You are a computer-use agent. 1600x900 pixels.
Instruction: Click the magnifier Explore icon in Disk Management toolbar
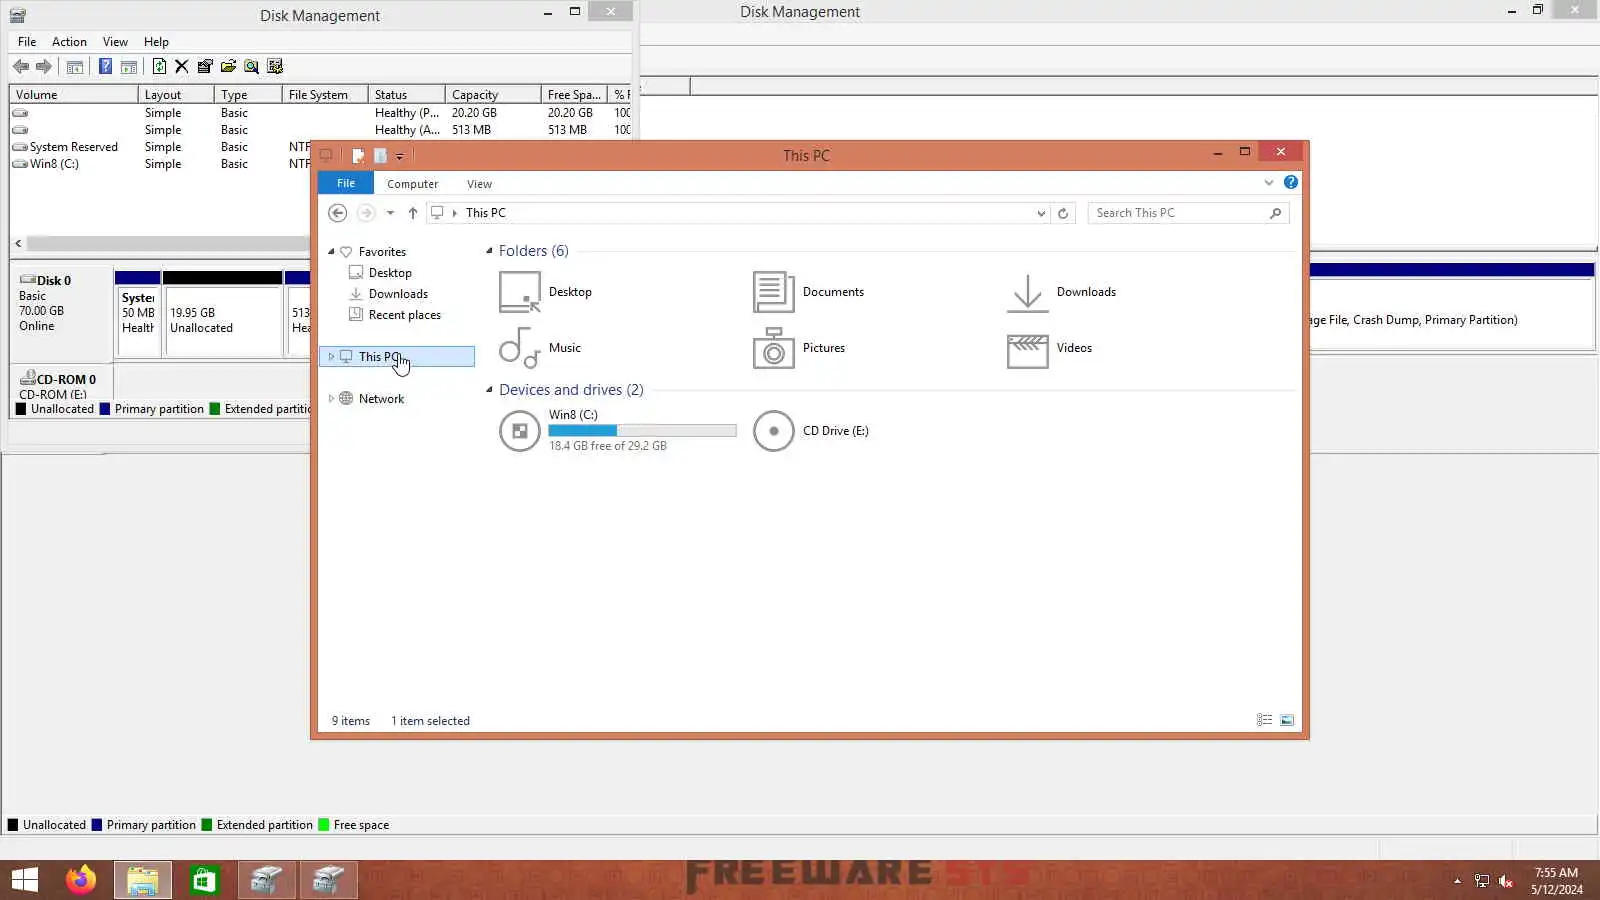tap(251, 67)
